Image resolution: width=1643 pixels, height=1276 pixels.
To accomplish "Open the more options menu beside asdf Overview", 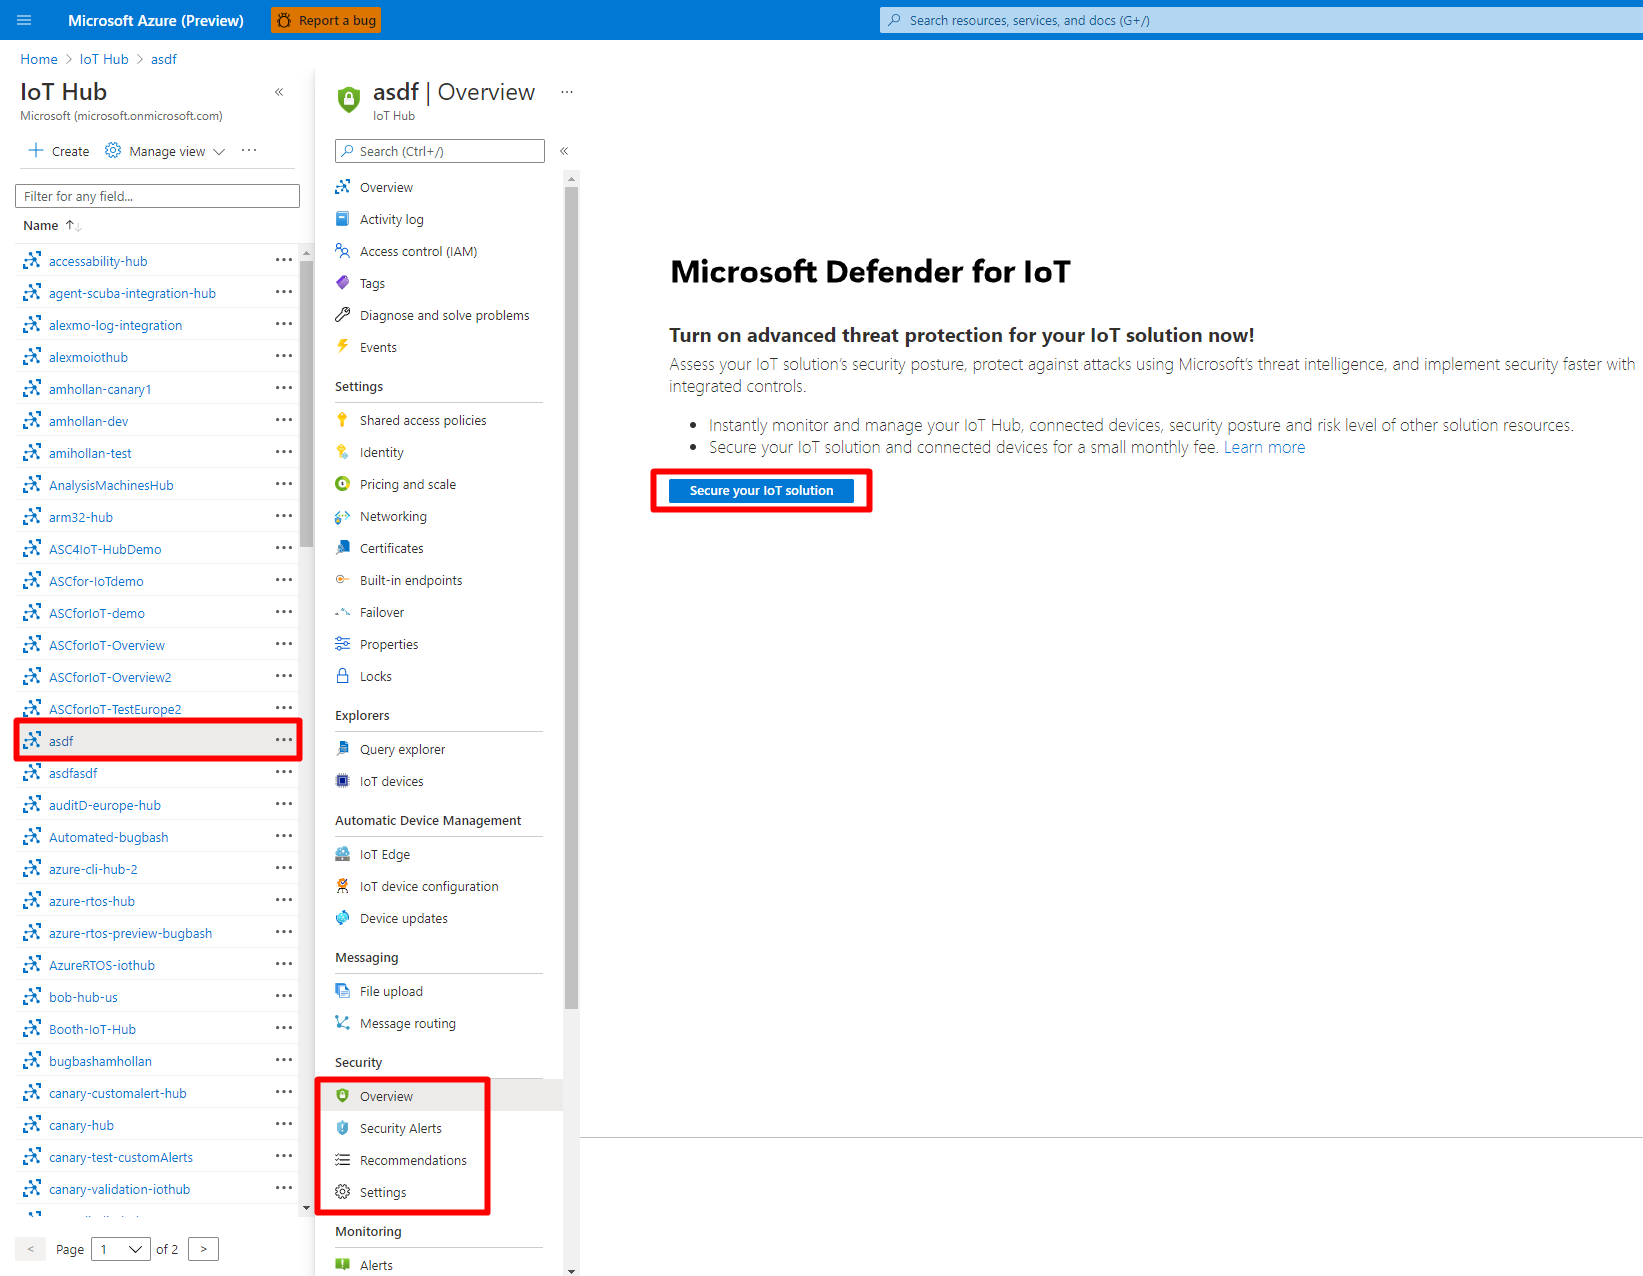I will coord(567,91).
